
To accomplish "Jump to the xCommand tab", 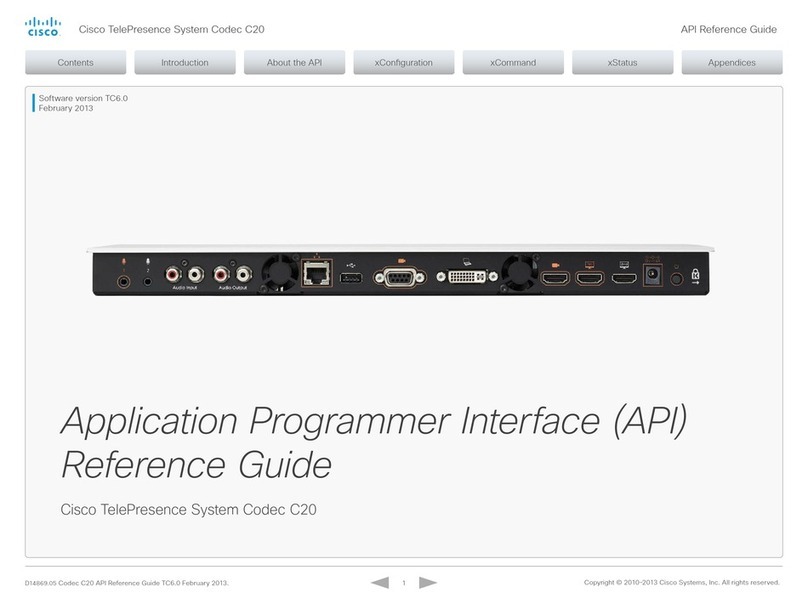I will coord(513,63).
